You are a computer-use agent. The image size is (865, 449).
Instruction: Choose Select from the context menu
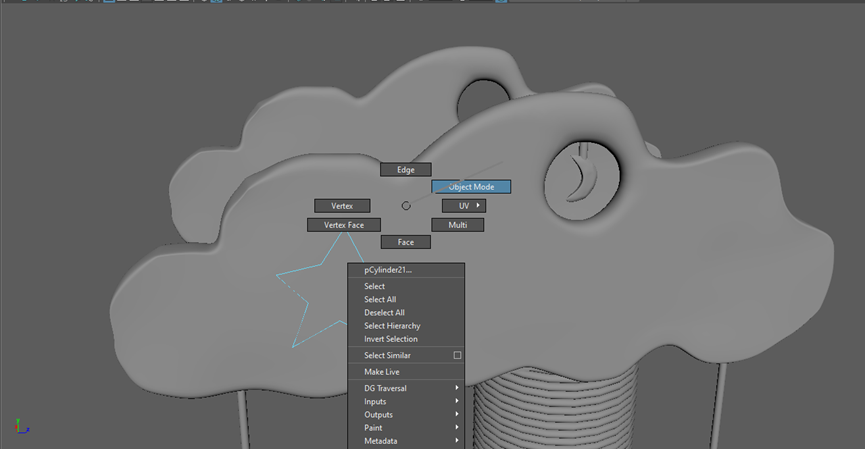point(406,286)
